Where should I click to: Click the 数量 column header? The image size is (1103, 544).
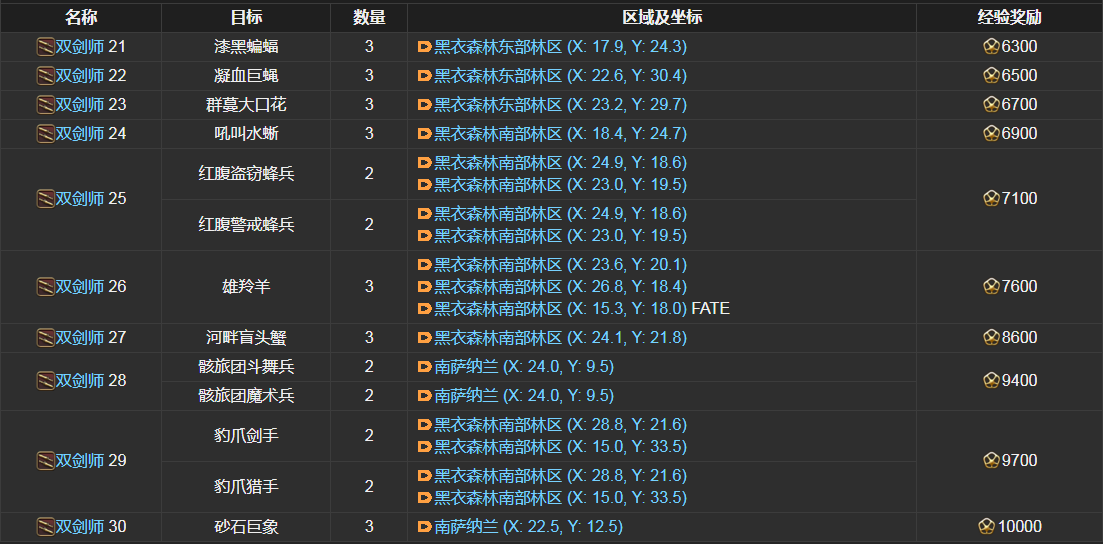(x=369, y=18)
